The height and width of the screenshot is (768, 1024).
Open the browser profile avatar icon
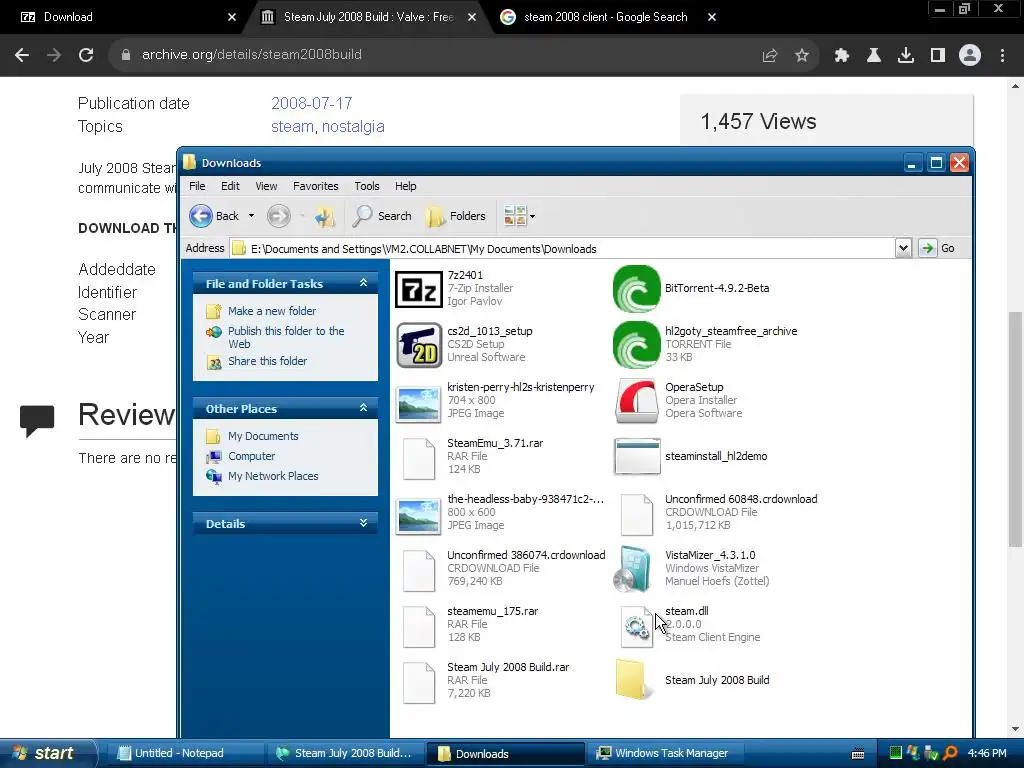[x=970, y=55]
